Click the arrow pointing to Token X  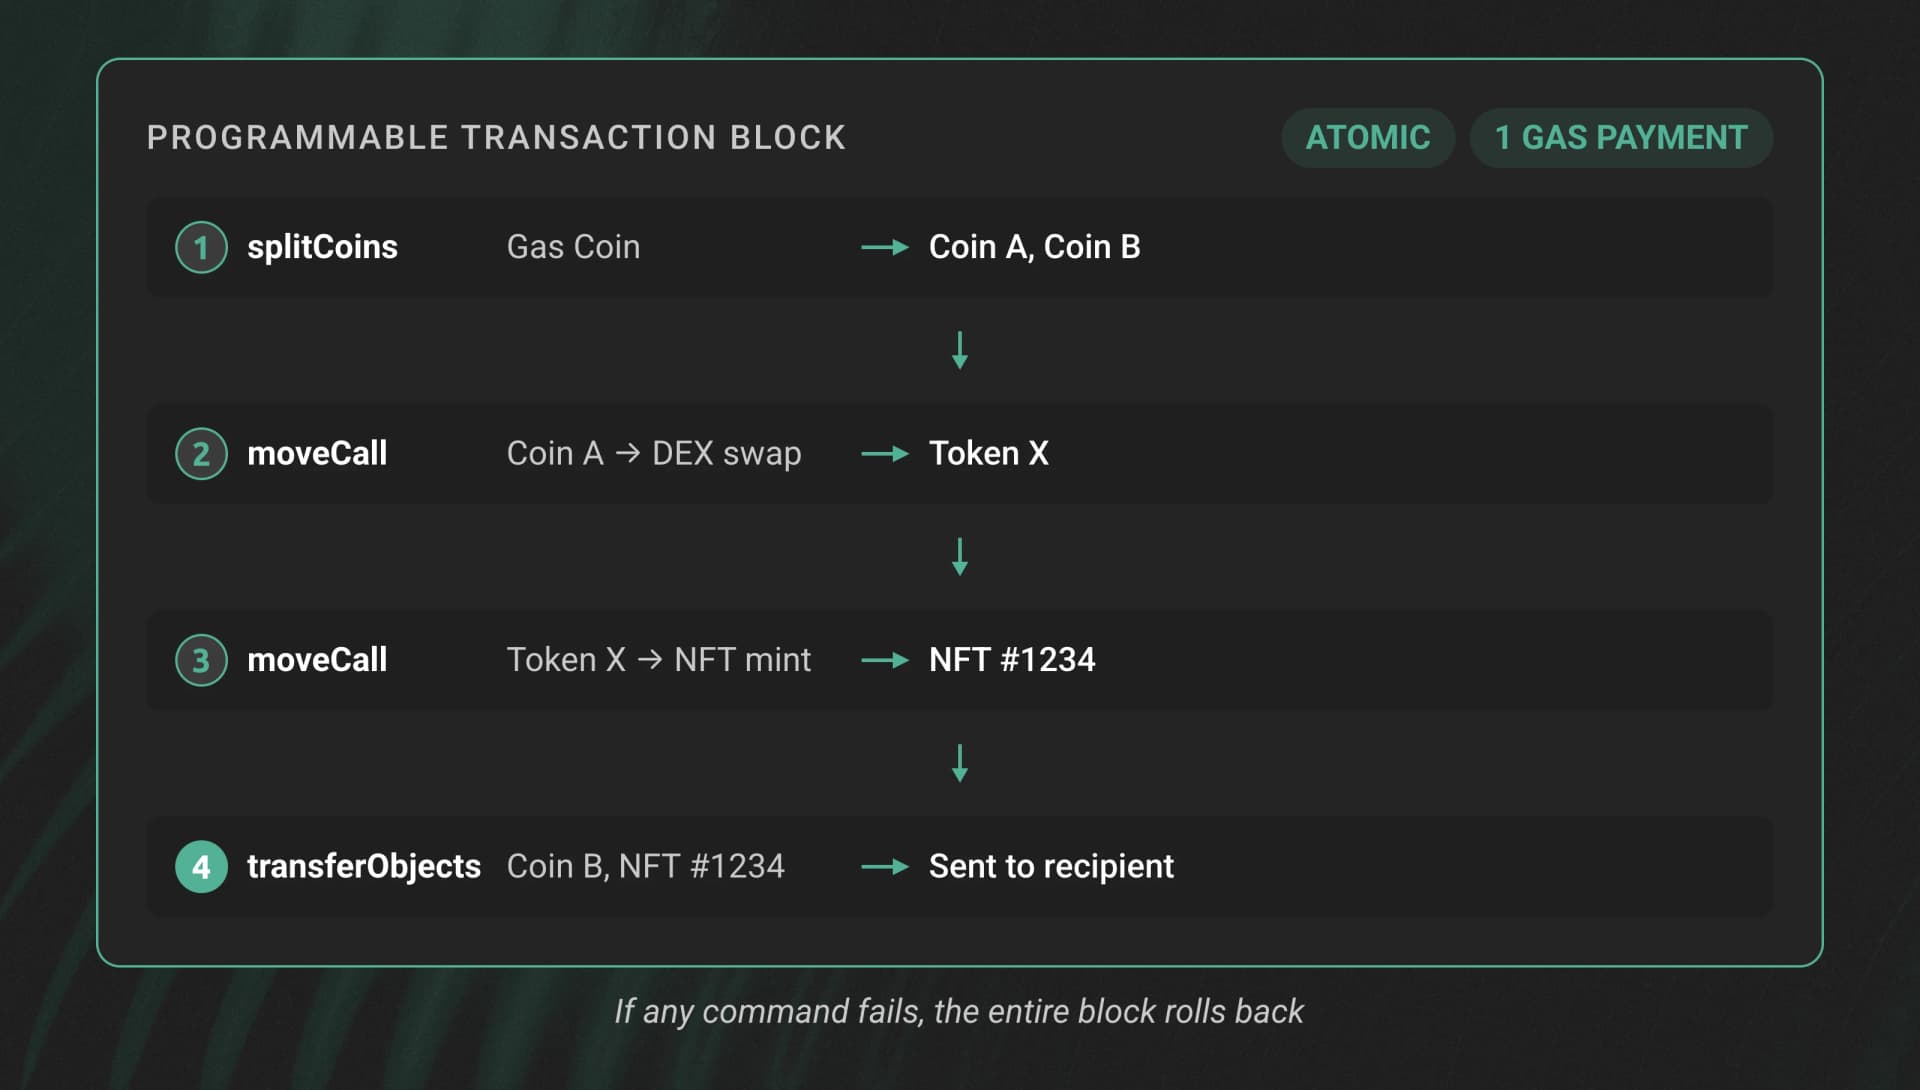coord(884,454)
